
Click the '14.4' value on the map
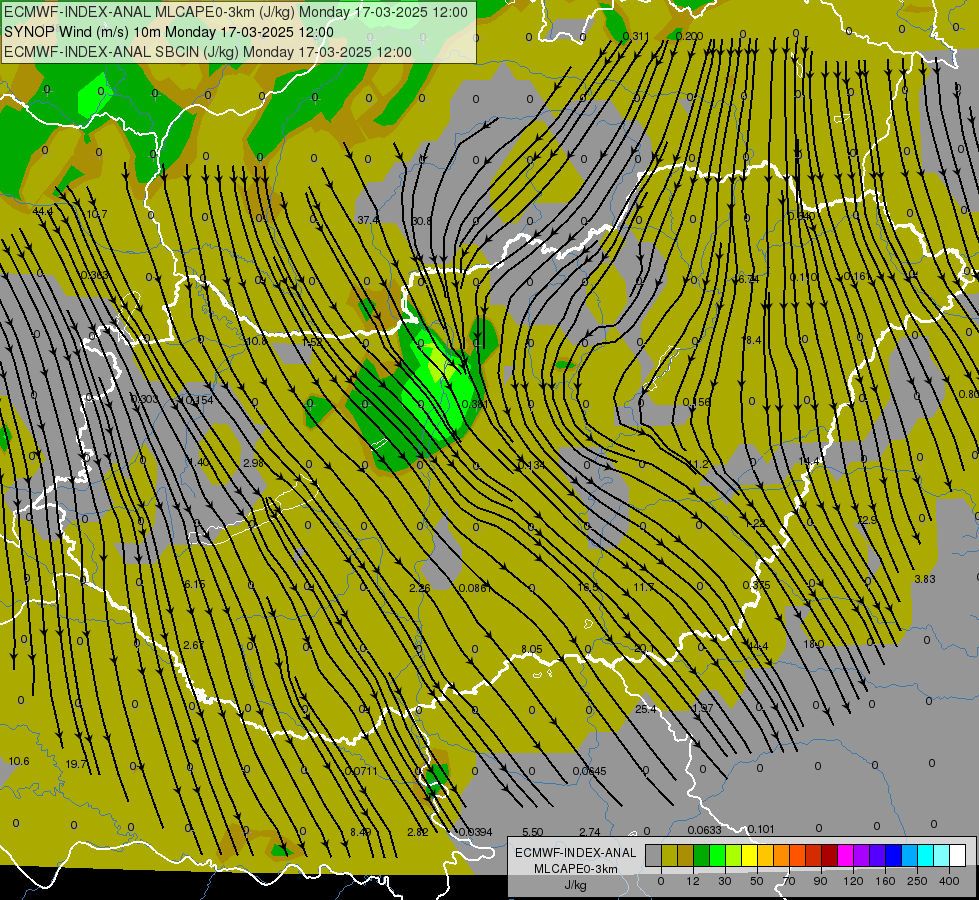809,461
